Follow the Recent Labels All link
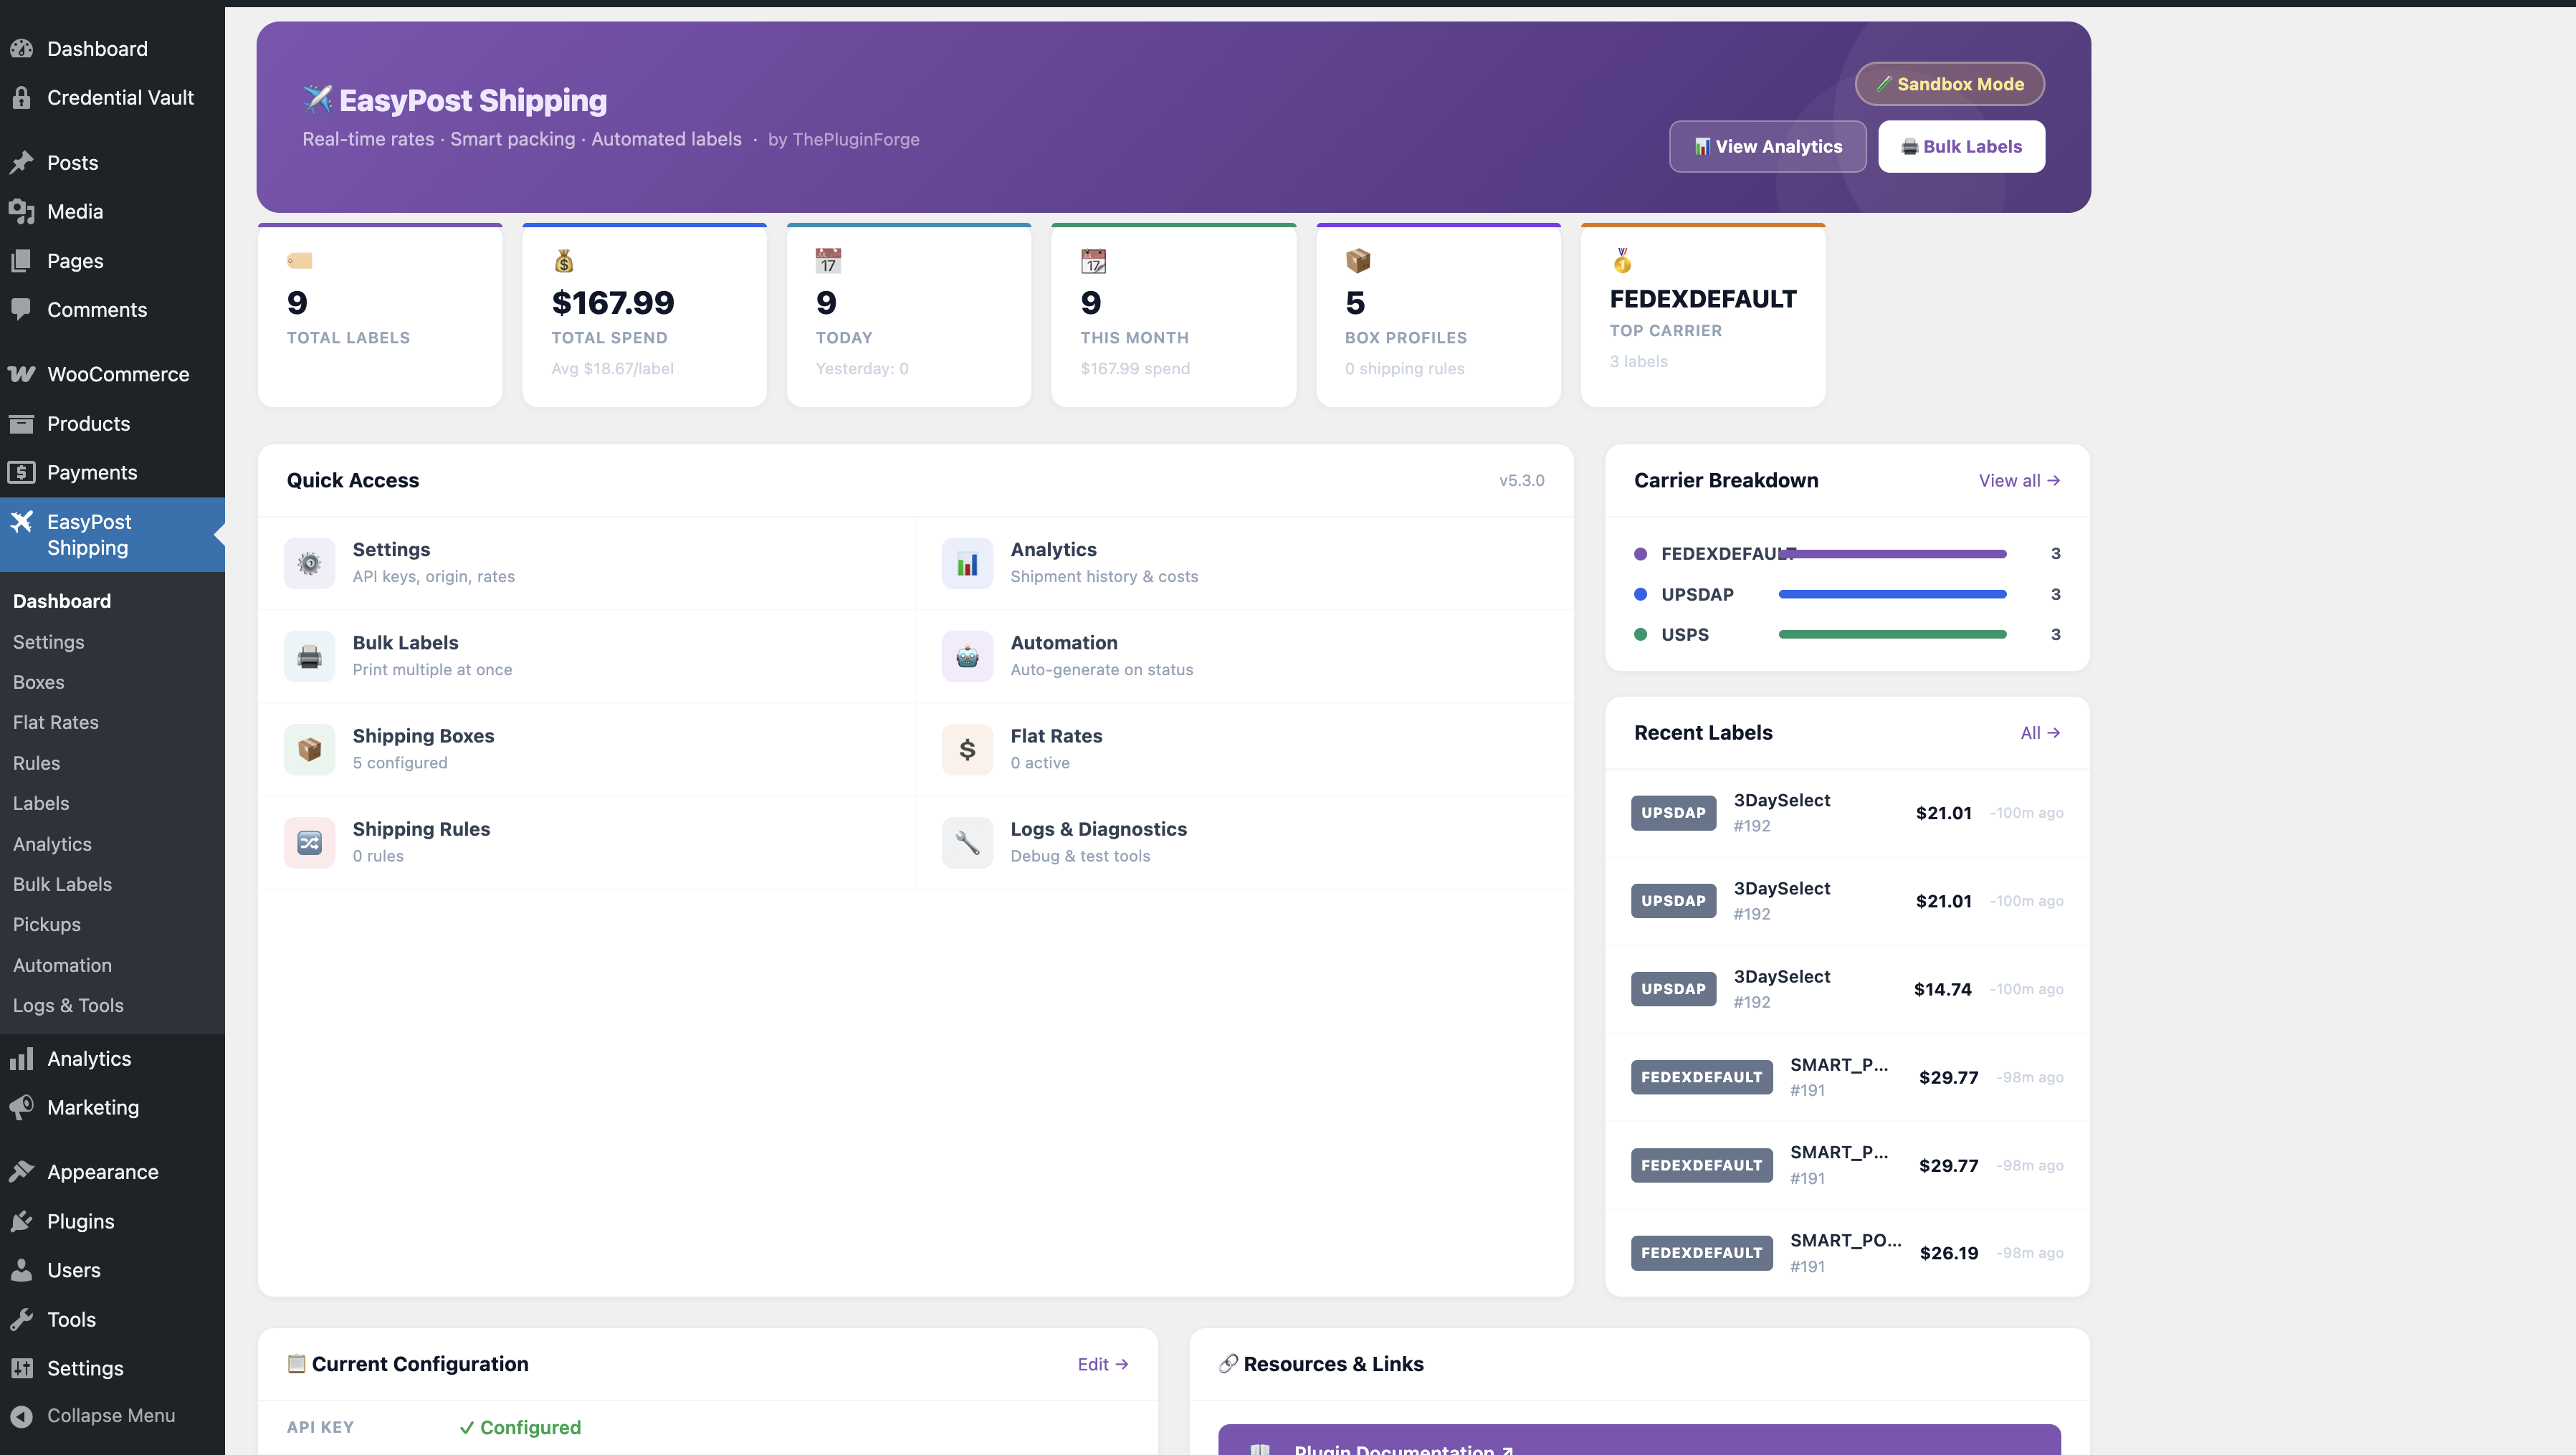 [2040, 732]
